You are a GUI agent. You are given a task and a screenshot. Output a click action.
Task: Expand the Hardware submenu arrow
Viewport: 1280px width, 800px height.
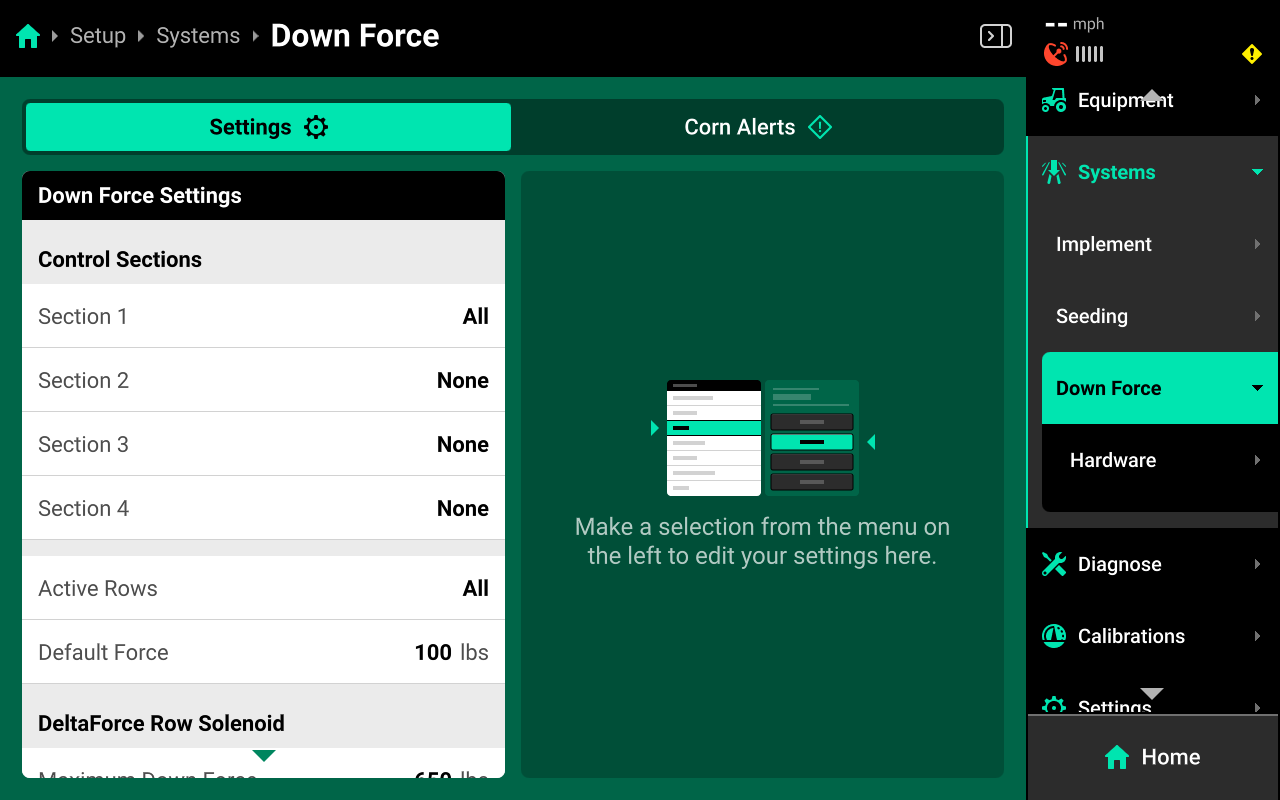coord(1257,460)
